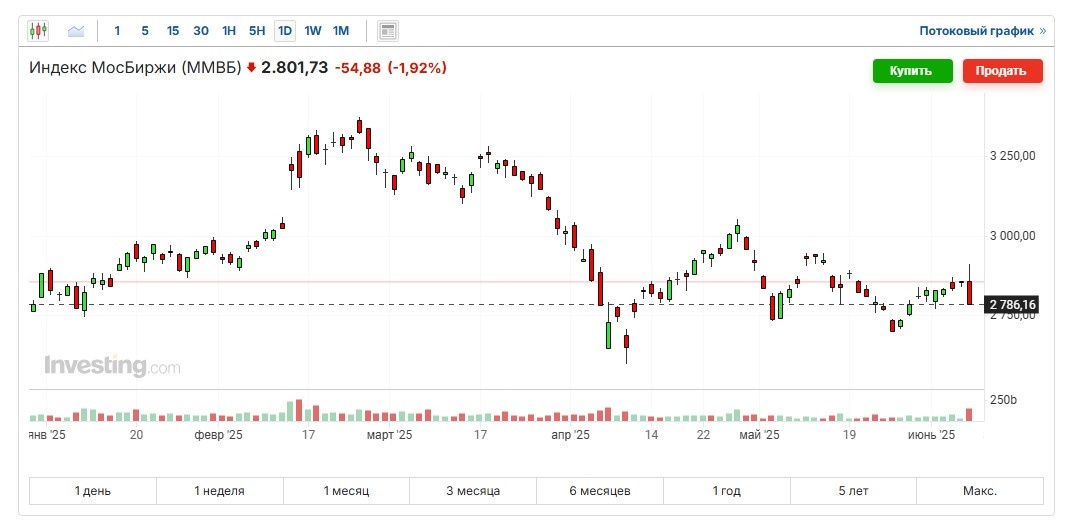Image resolution: width=1066 pixels, height=531 pixels.
Task: Open the Потоковый график link
Action: tap(982, 31)
